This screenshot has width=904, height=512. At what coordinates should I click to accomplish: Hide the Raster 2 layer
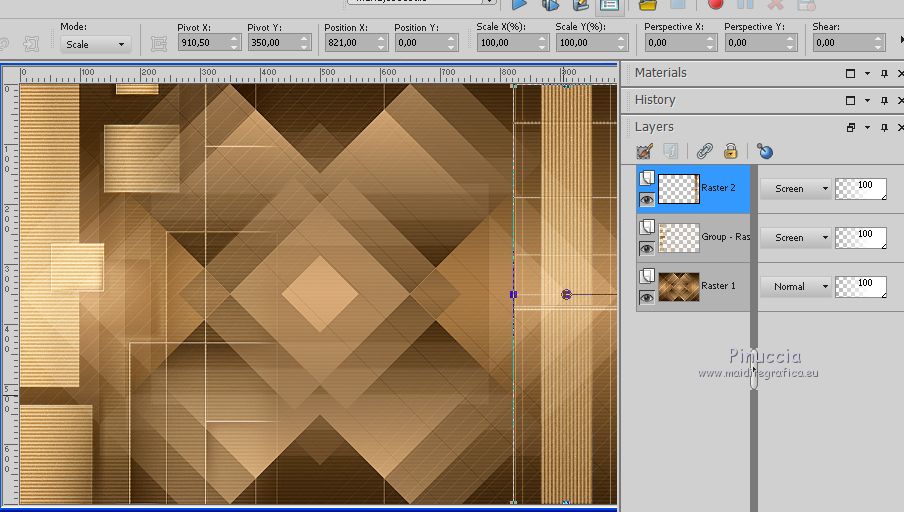(646, 200)
